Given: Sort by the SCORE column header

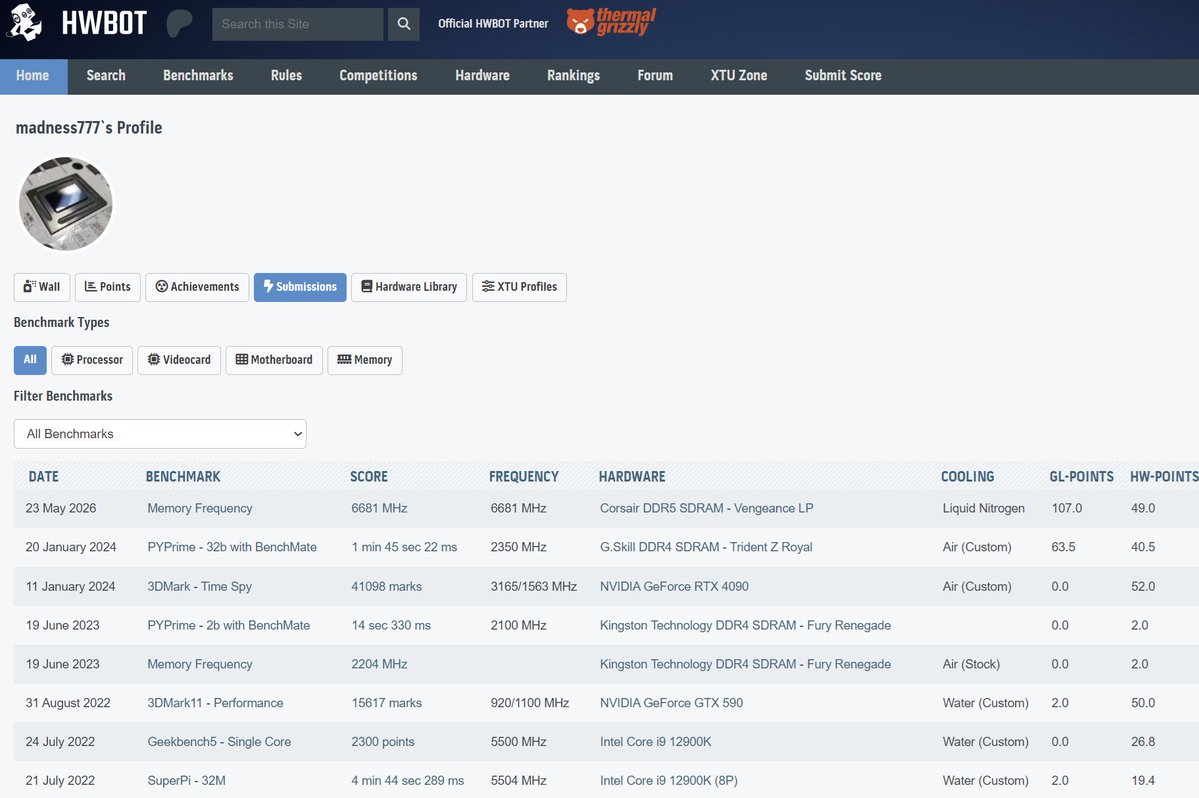Looking at the screenshot, I should pos(369,476).
